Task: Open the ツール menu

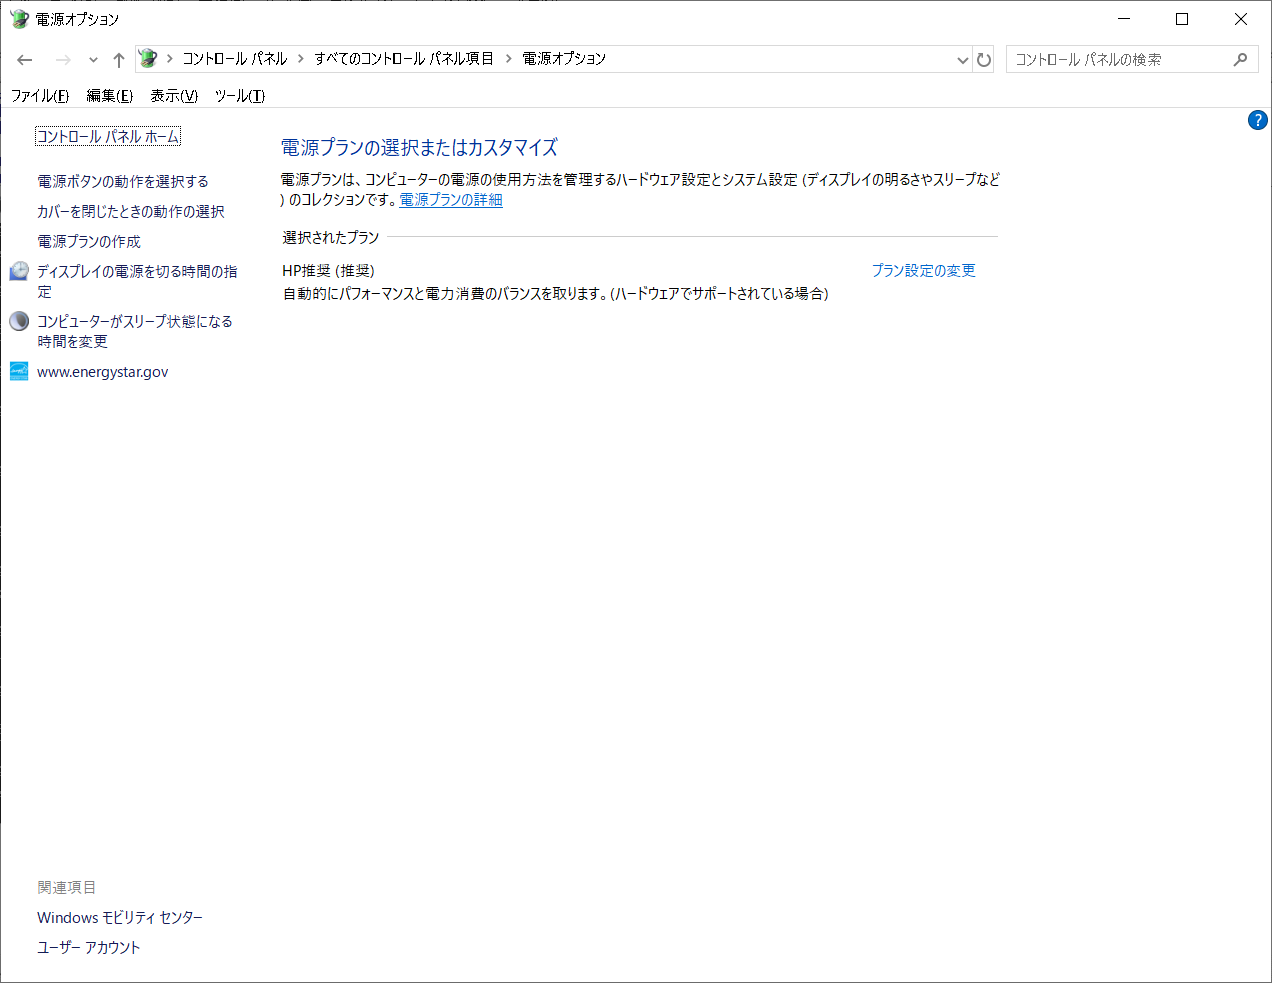Action: [x=237, y=96]
